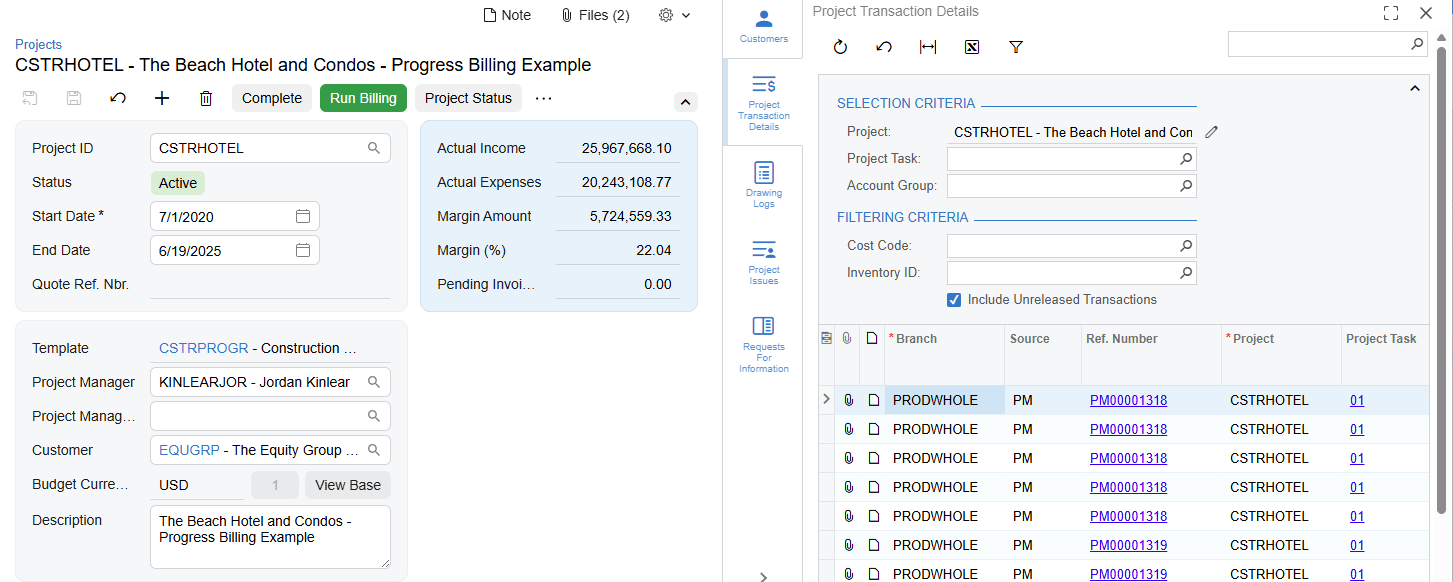Viewport: 1453px width, 582px height.
Task: Edit the Project selection with the pencil icon
Action: point(1211,131)
